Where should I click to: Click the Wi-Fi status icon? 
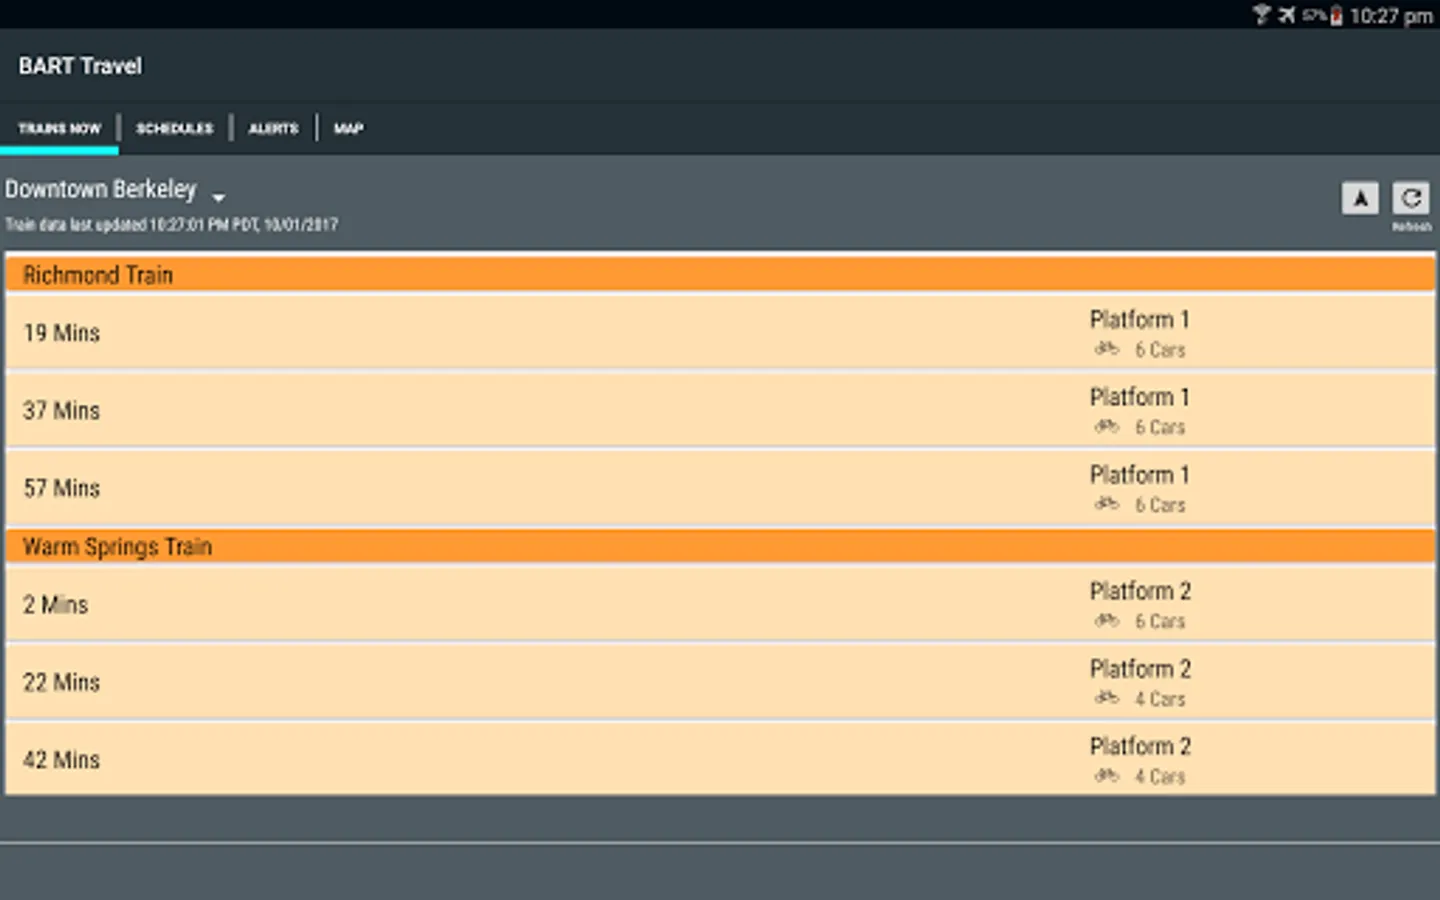[1261, 14]
